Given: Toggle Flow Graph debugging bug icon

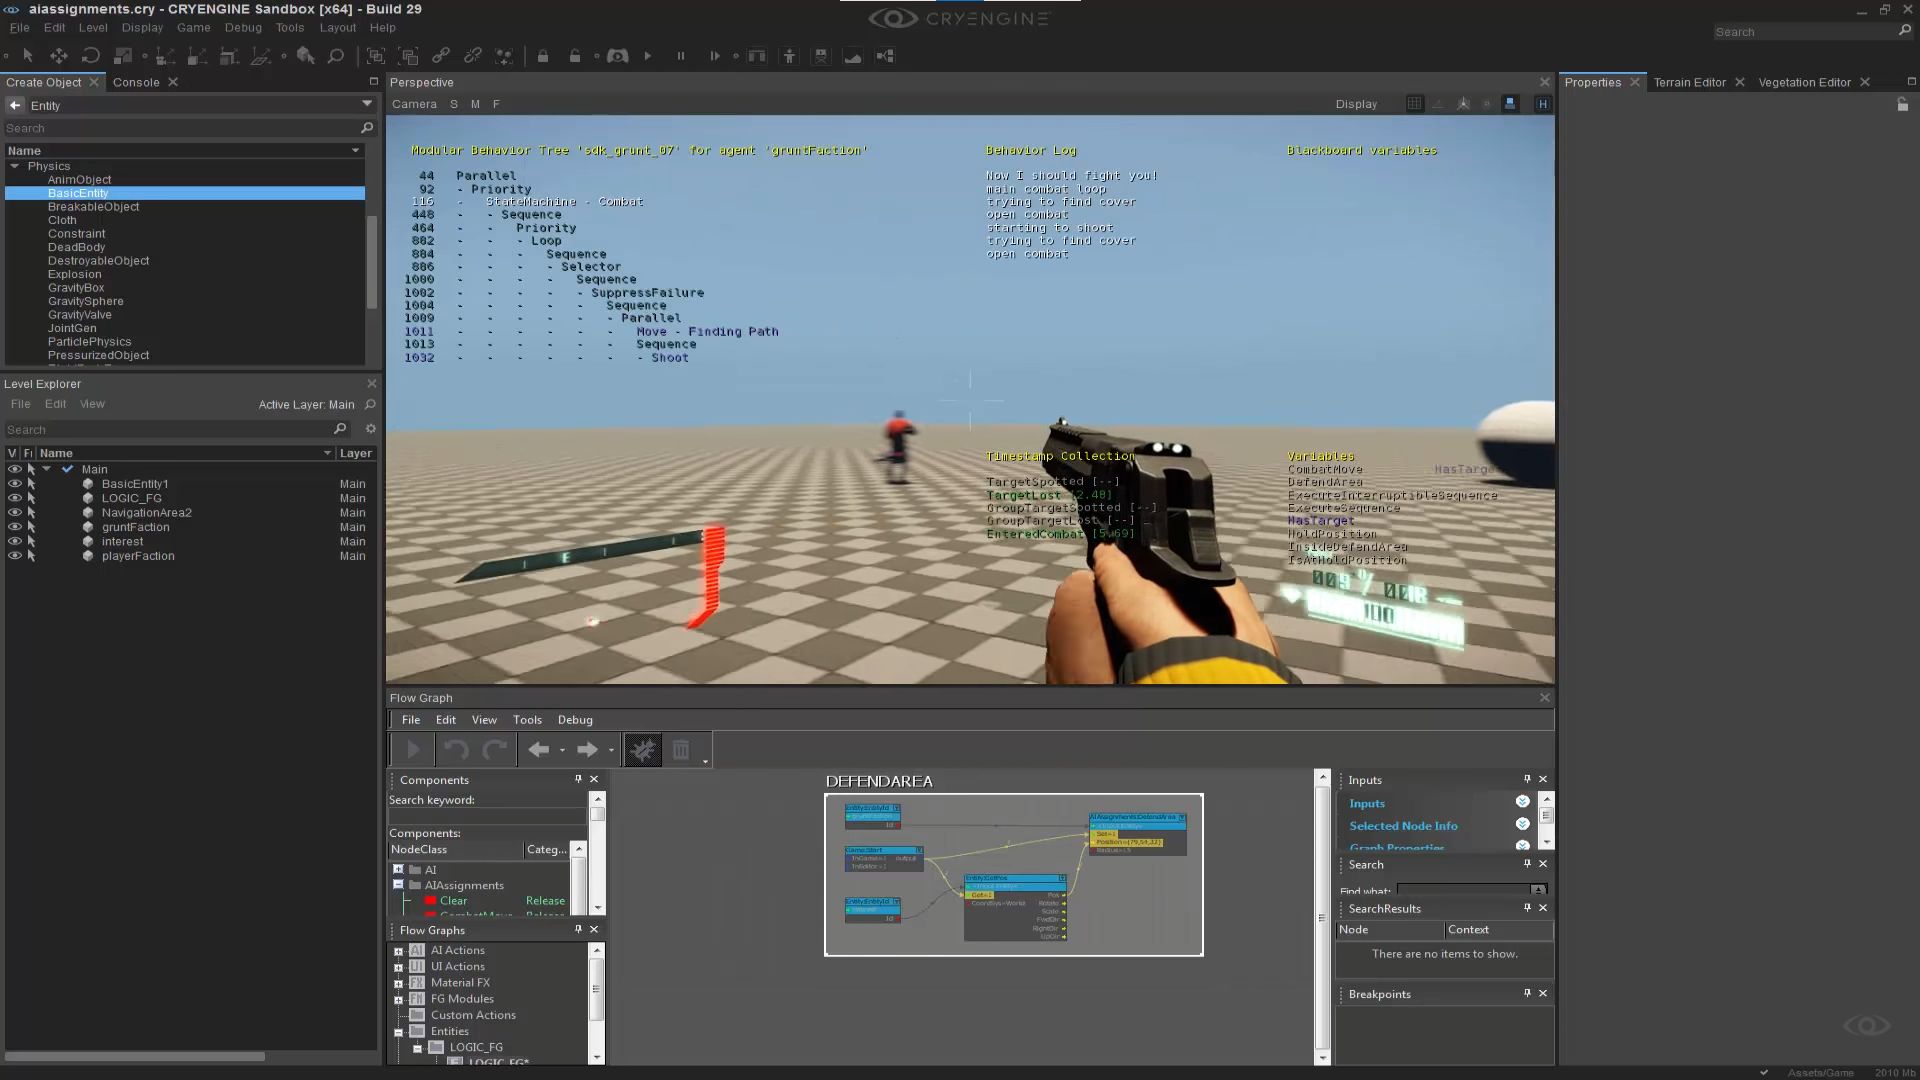Looking at the screenshot, I should click(x=643, y=750).
